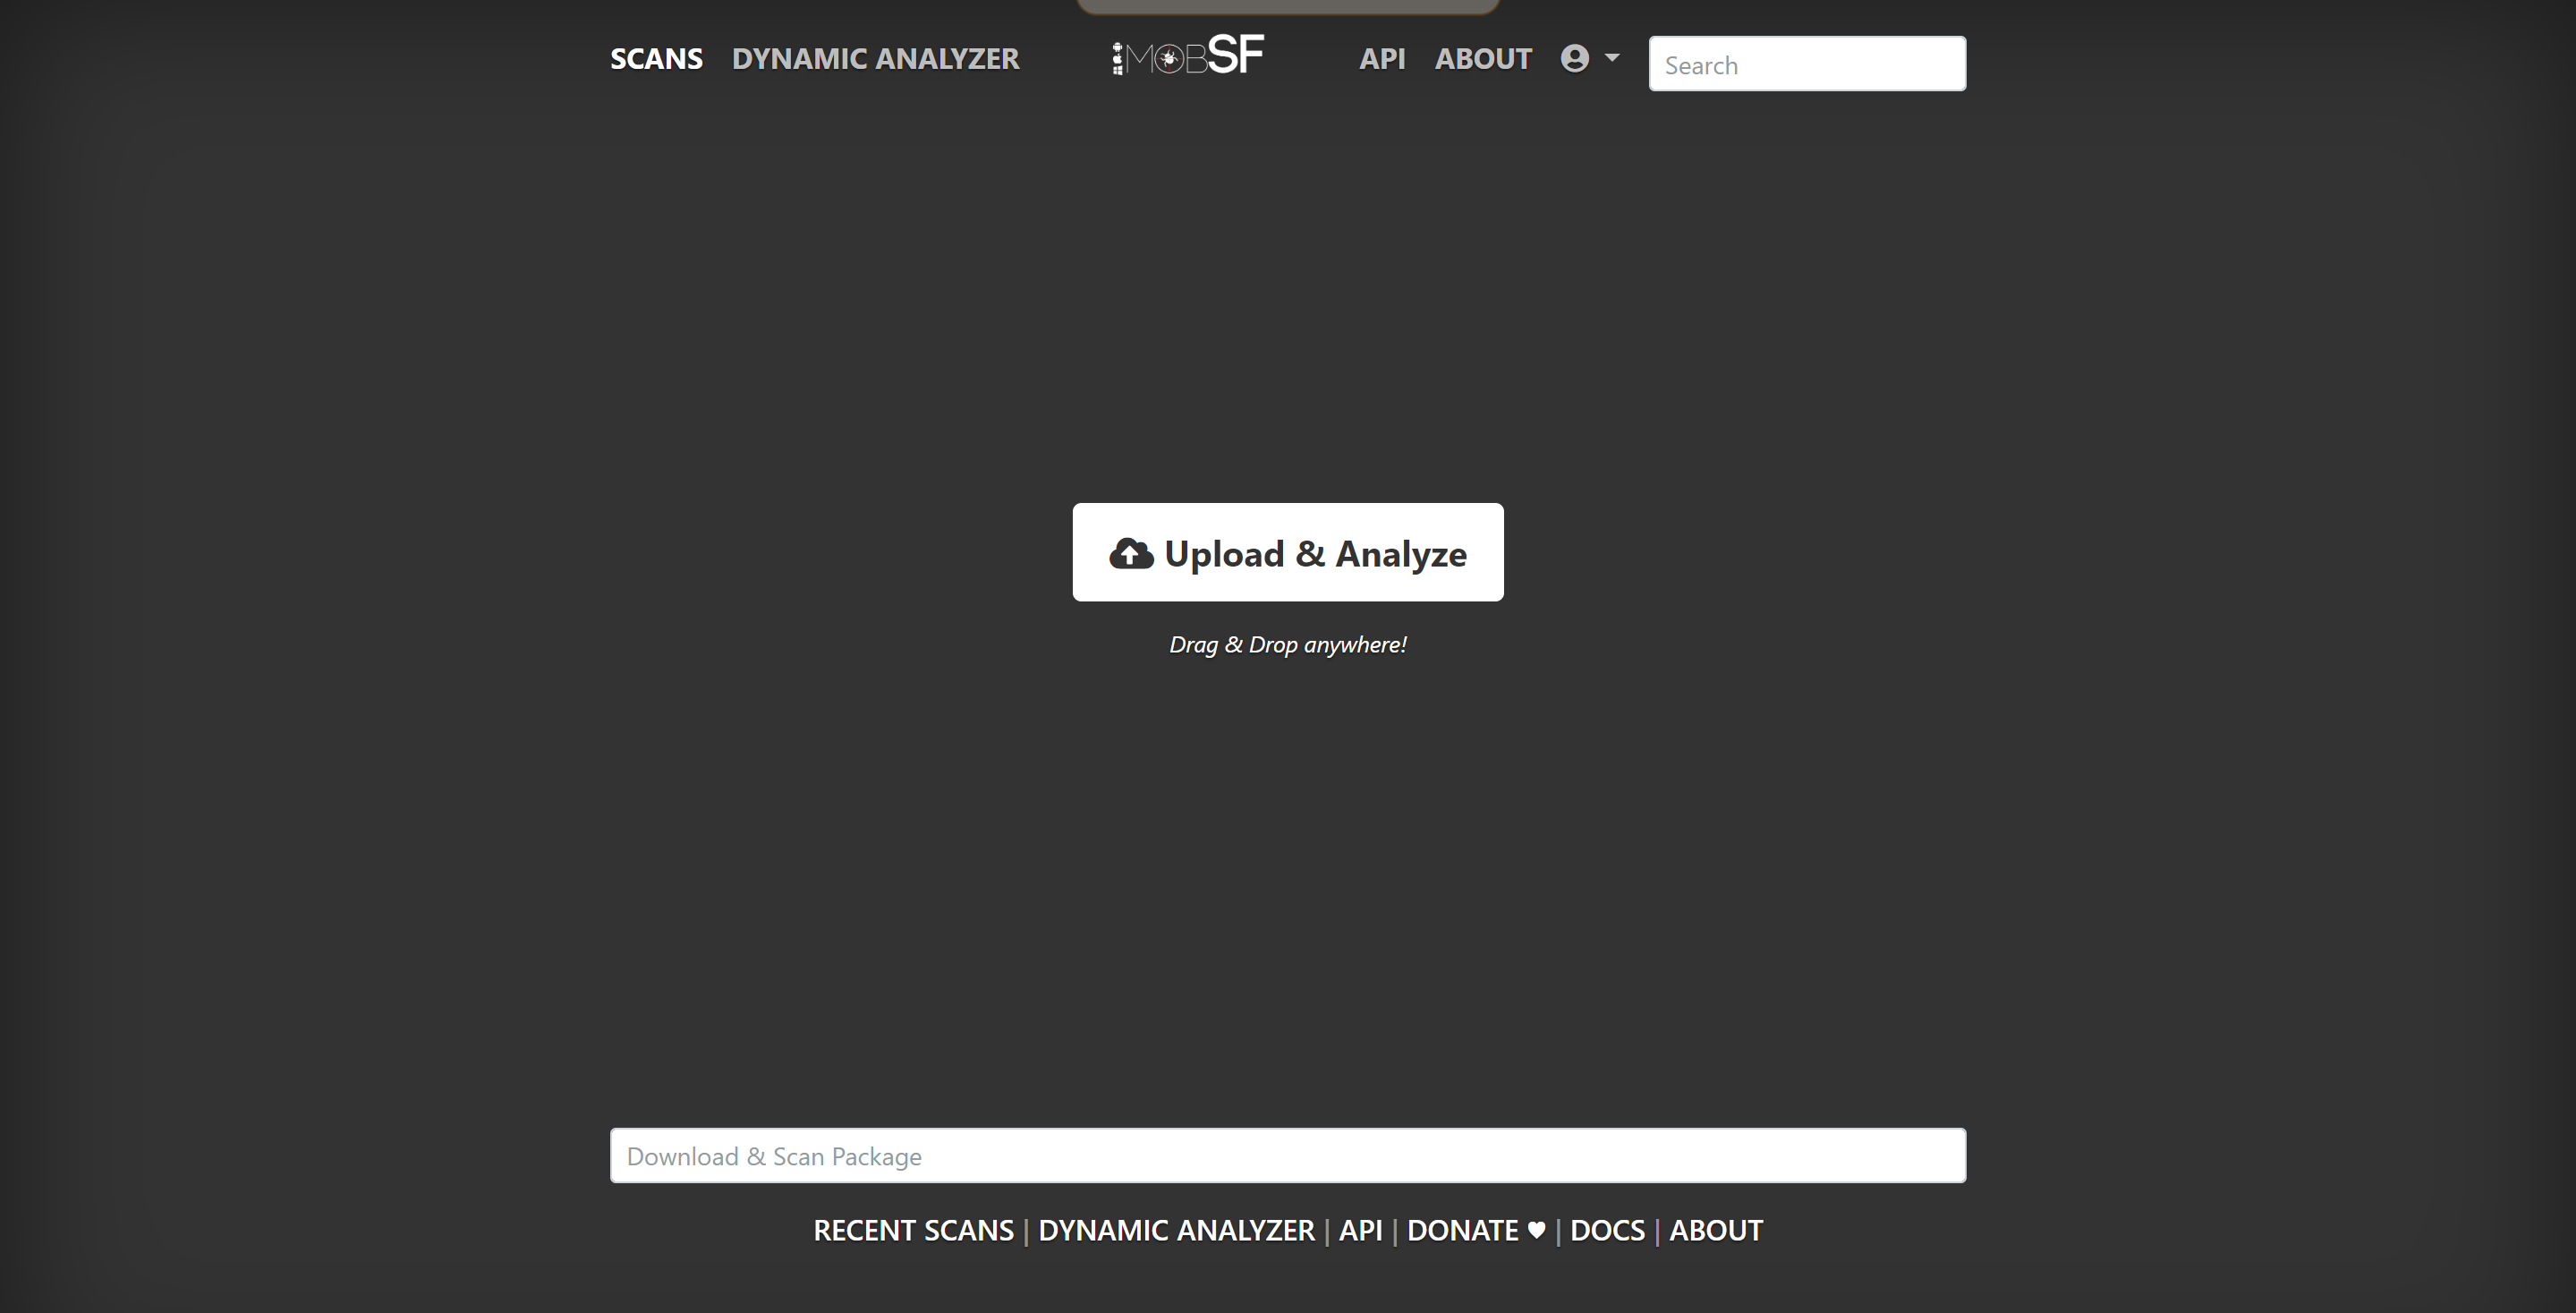2576x1313 pixels.
Task: Open RECENT SCANS footer link
Action: [913, 1230]
